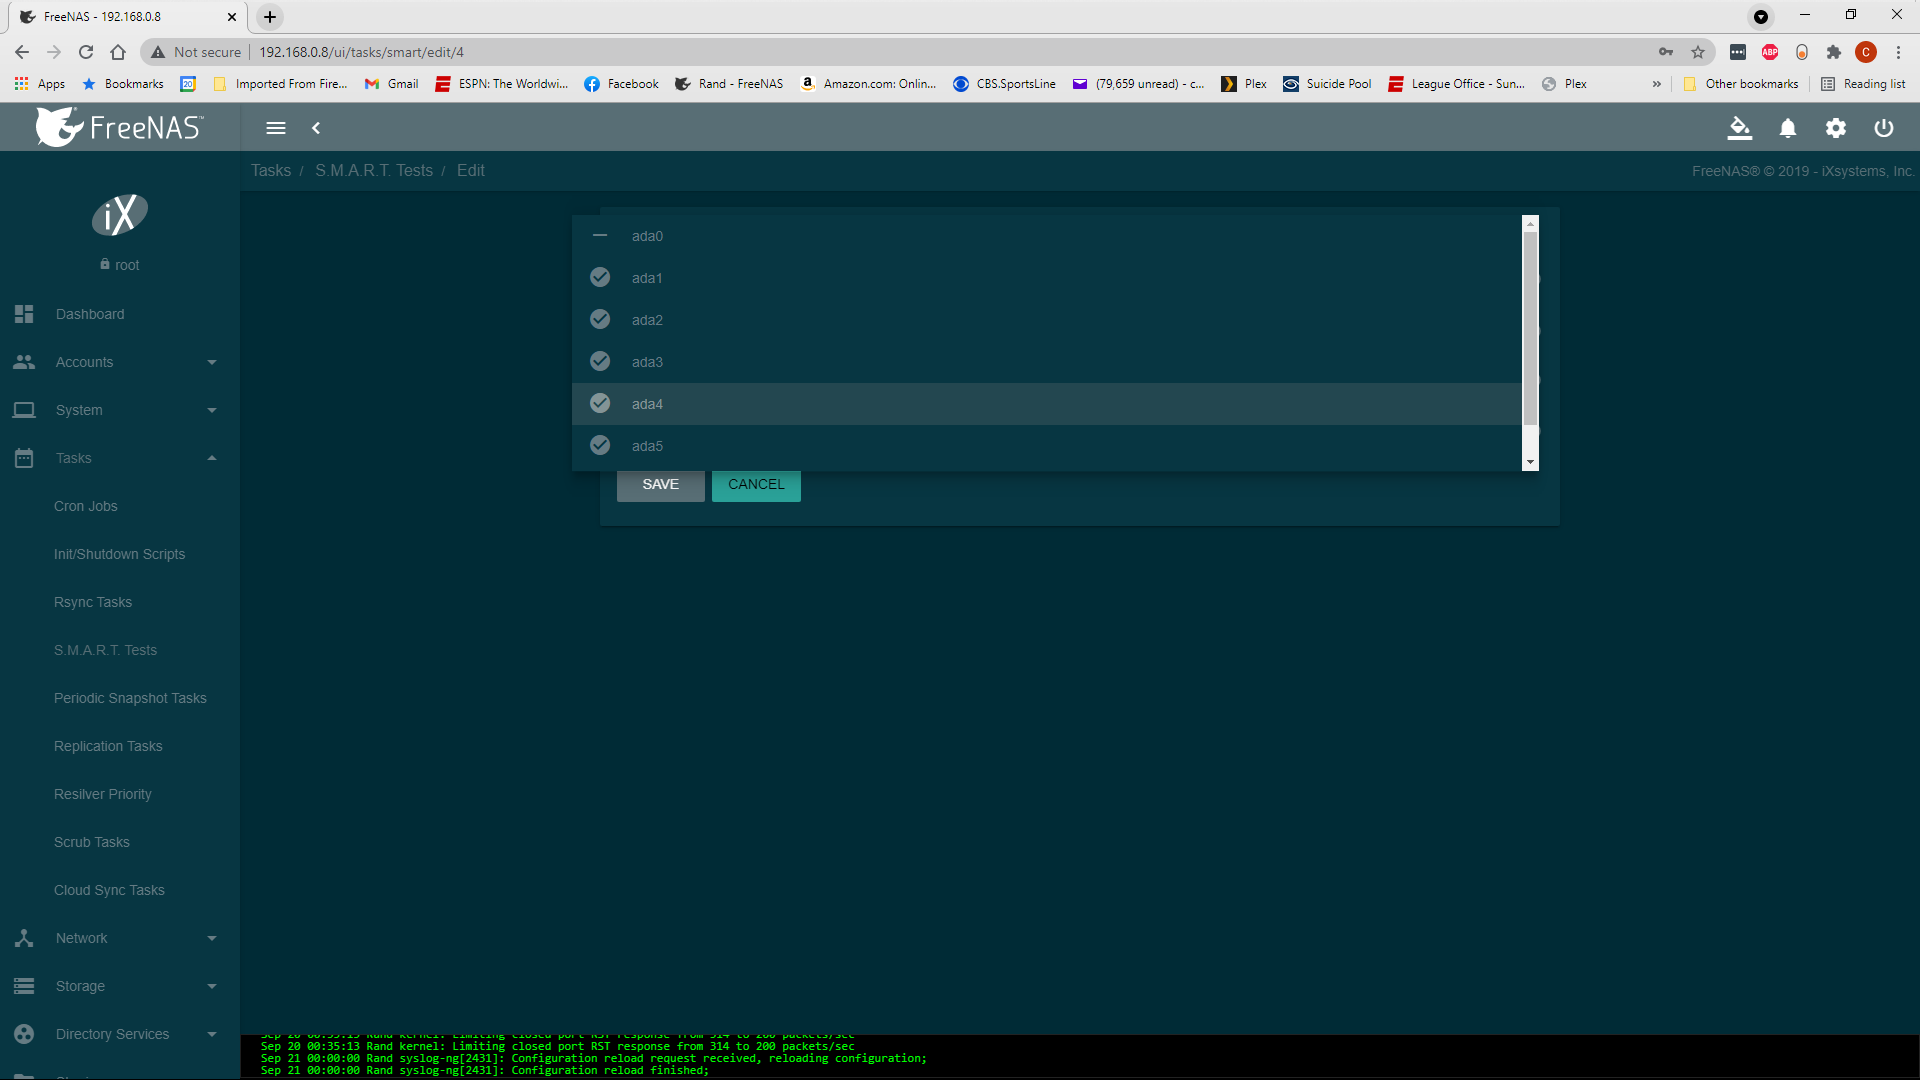Expand the Storage menu arrow
The image size is (1920, 1080).
[x=212, y=986]
